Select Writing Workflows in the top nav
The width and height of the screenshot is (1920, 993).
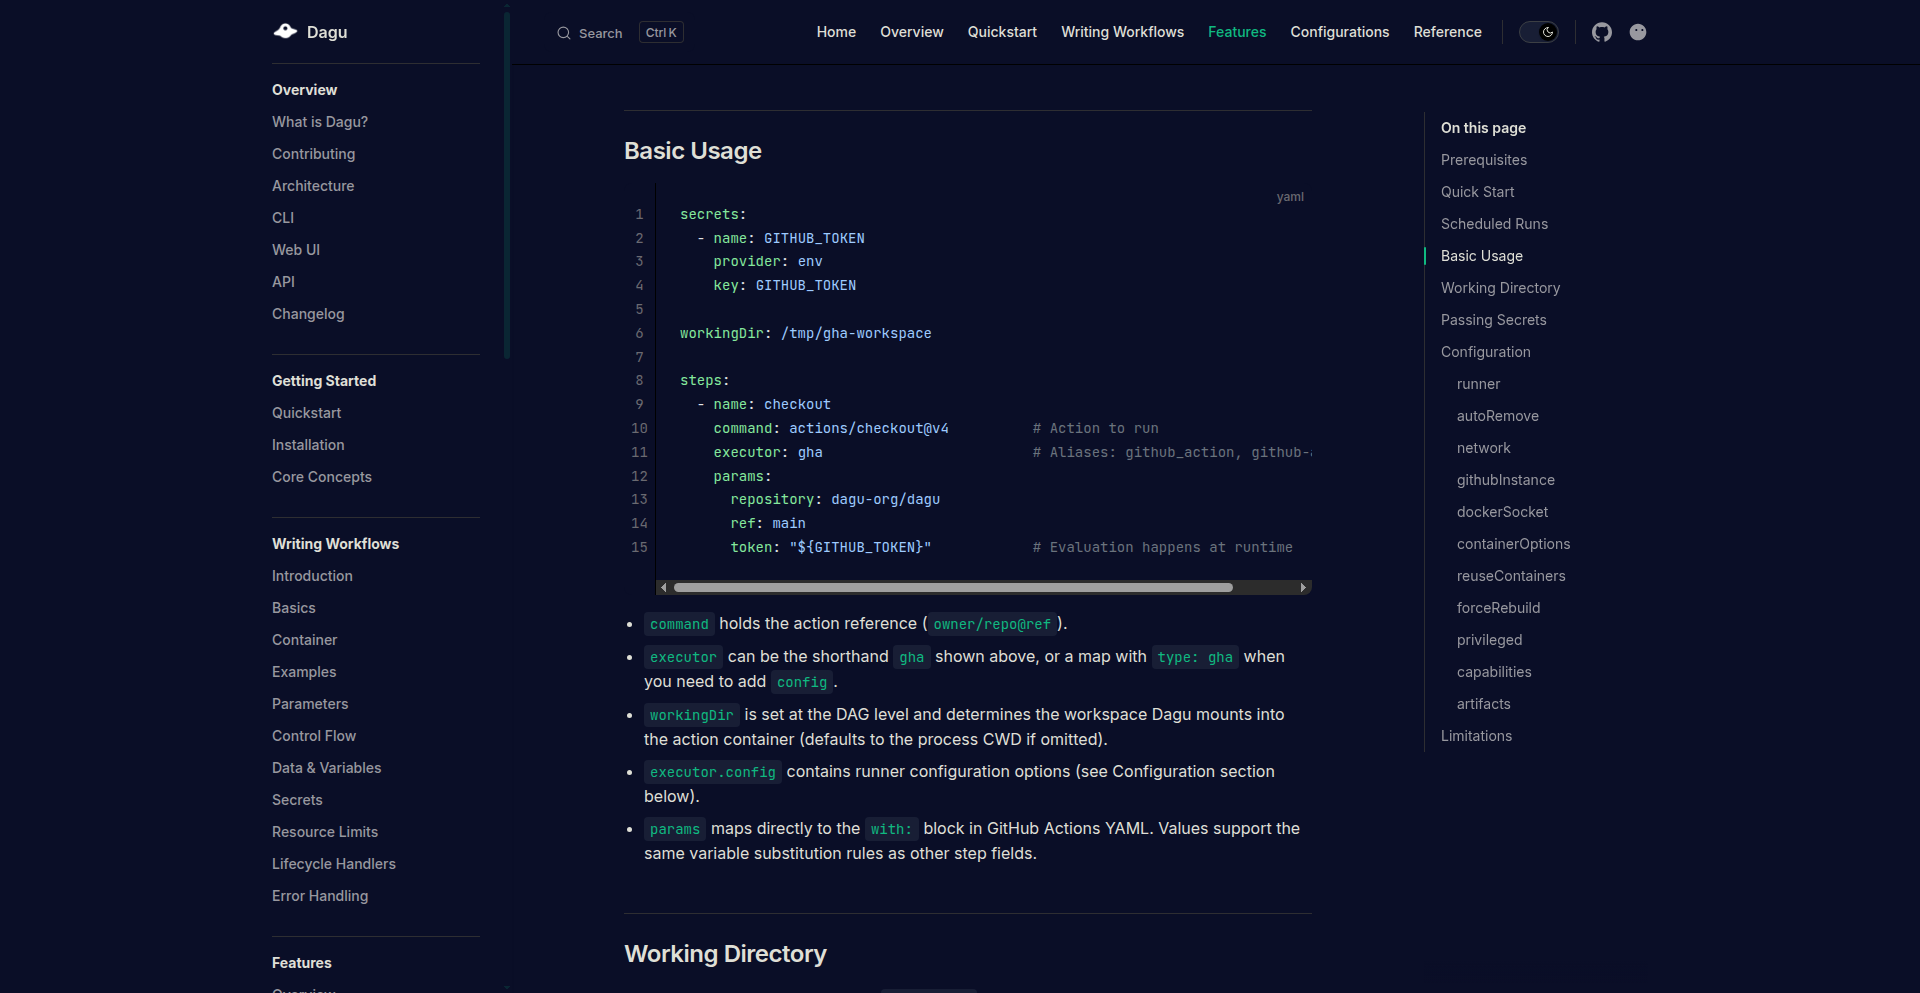pyautogui.click(x=1122, y=32)
